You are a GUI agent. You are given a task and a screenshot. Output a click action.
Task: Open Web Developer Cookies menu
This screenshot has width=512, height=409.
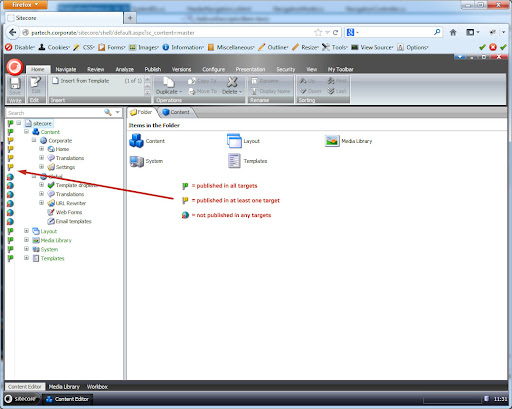[x=54, y=47]
